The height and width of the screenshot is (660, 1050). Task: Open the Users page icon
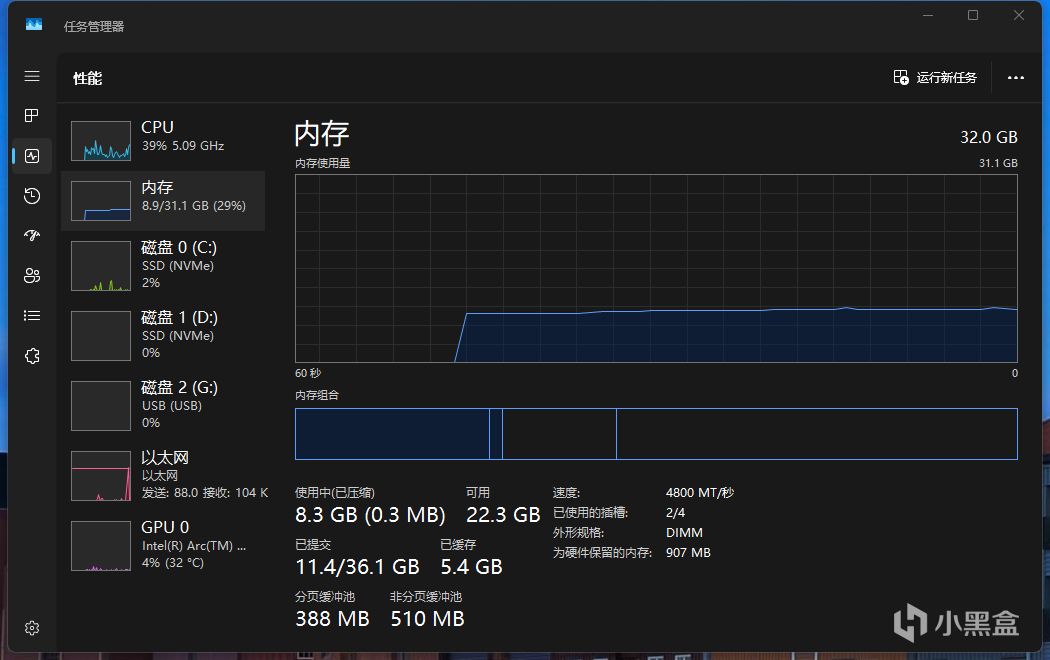[31, 275]
